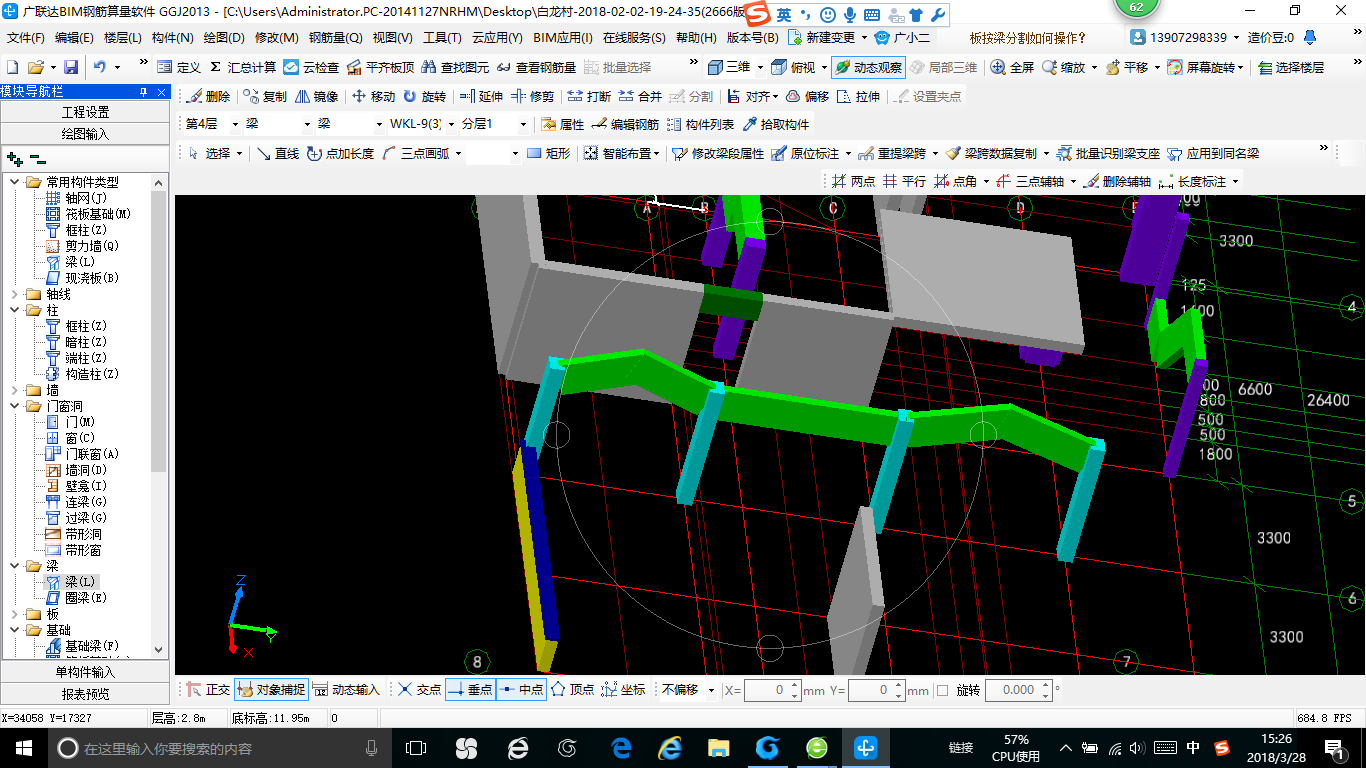Toggle 交点 intersection snap
Image resolution: width=1366 pixels, height=768 pixels.
[x=419, y=689]
